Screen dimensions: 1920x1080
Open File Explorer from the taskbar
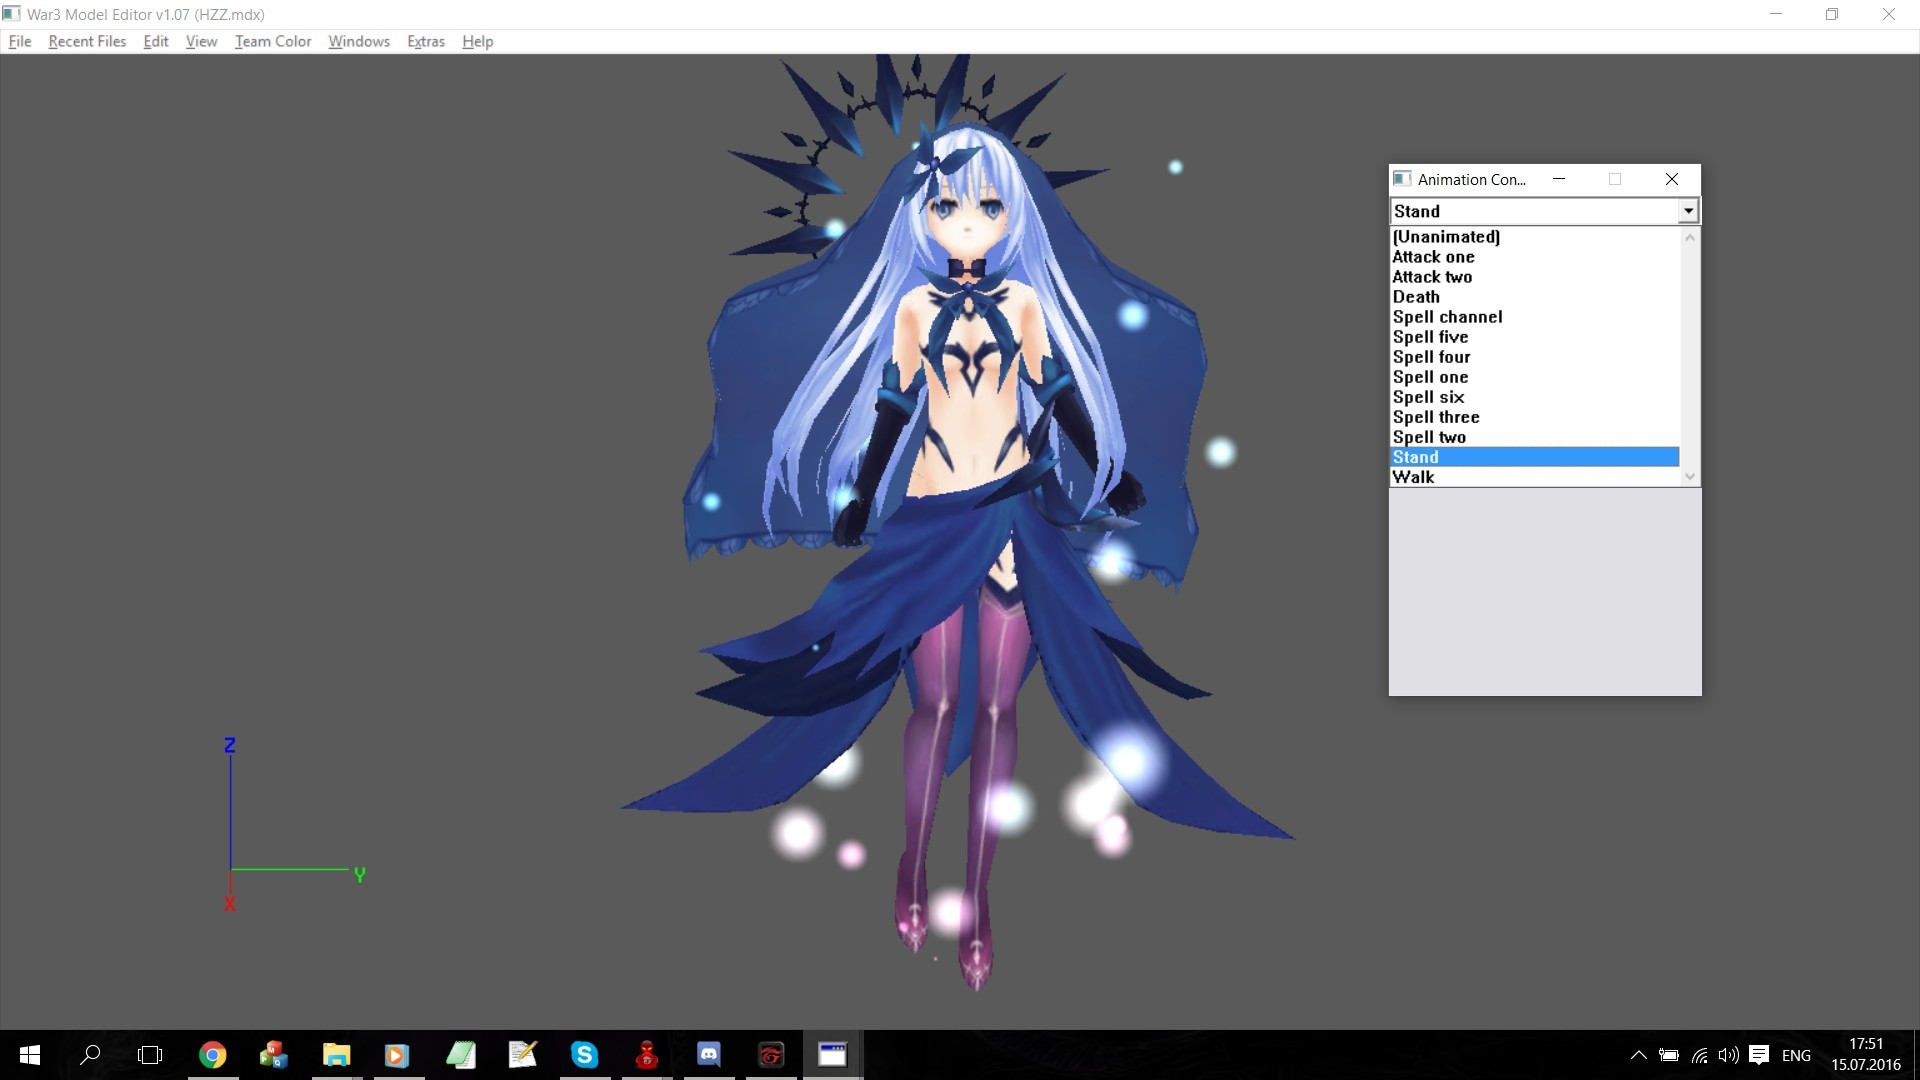[336, 1055]
